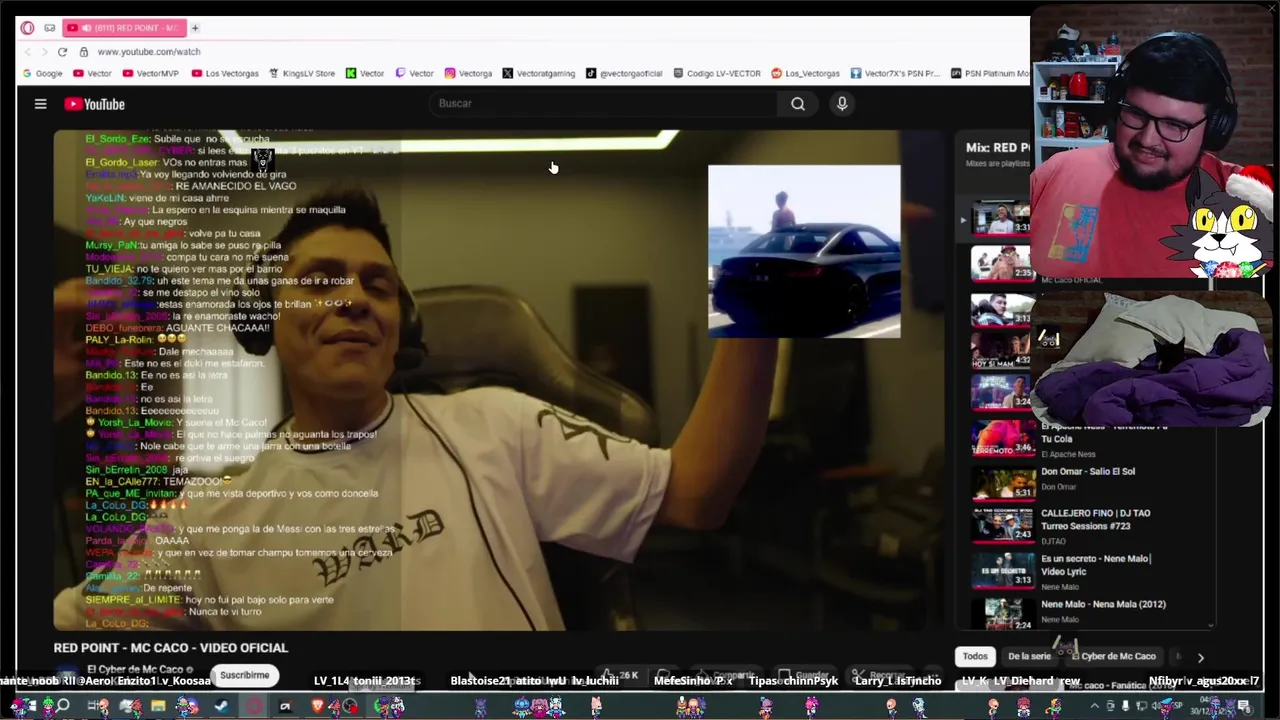Play Nene Malo - Nena Mala (2012)
The height and width of the screenshot is (720, 1280).
click(1103, 604)
